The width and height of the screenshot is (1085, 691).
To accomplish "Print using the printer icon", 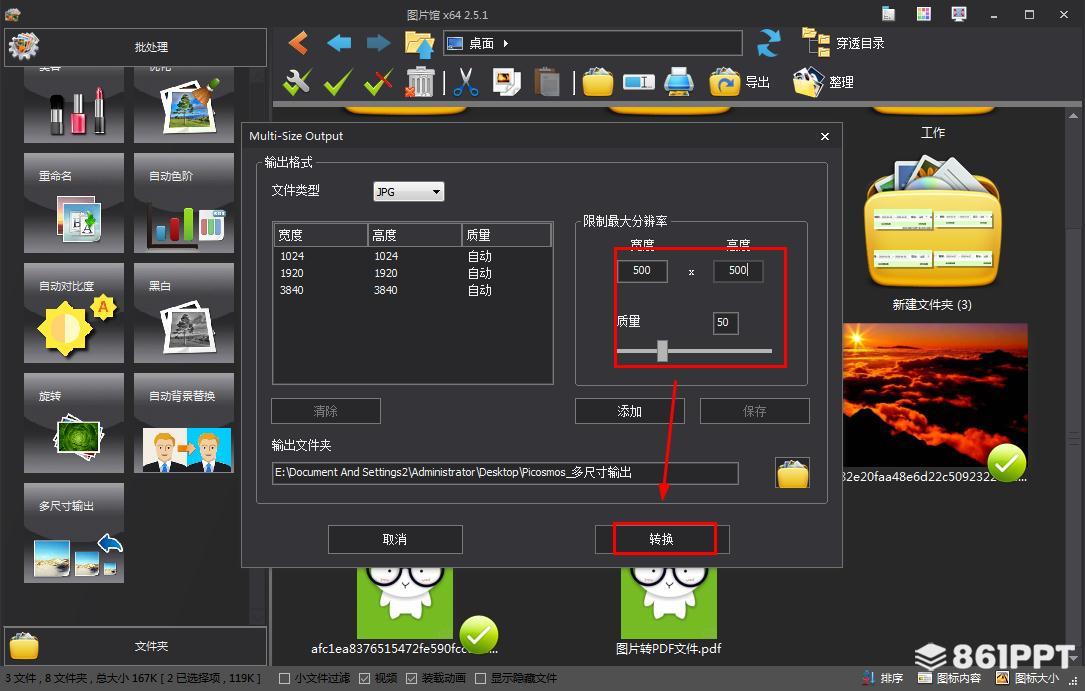I will [679, 82].
